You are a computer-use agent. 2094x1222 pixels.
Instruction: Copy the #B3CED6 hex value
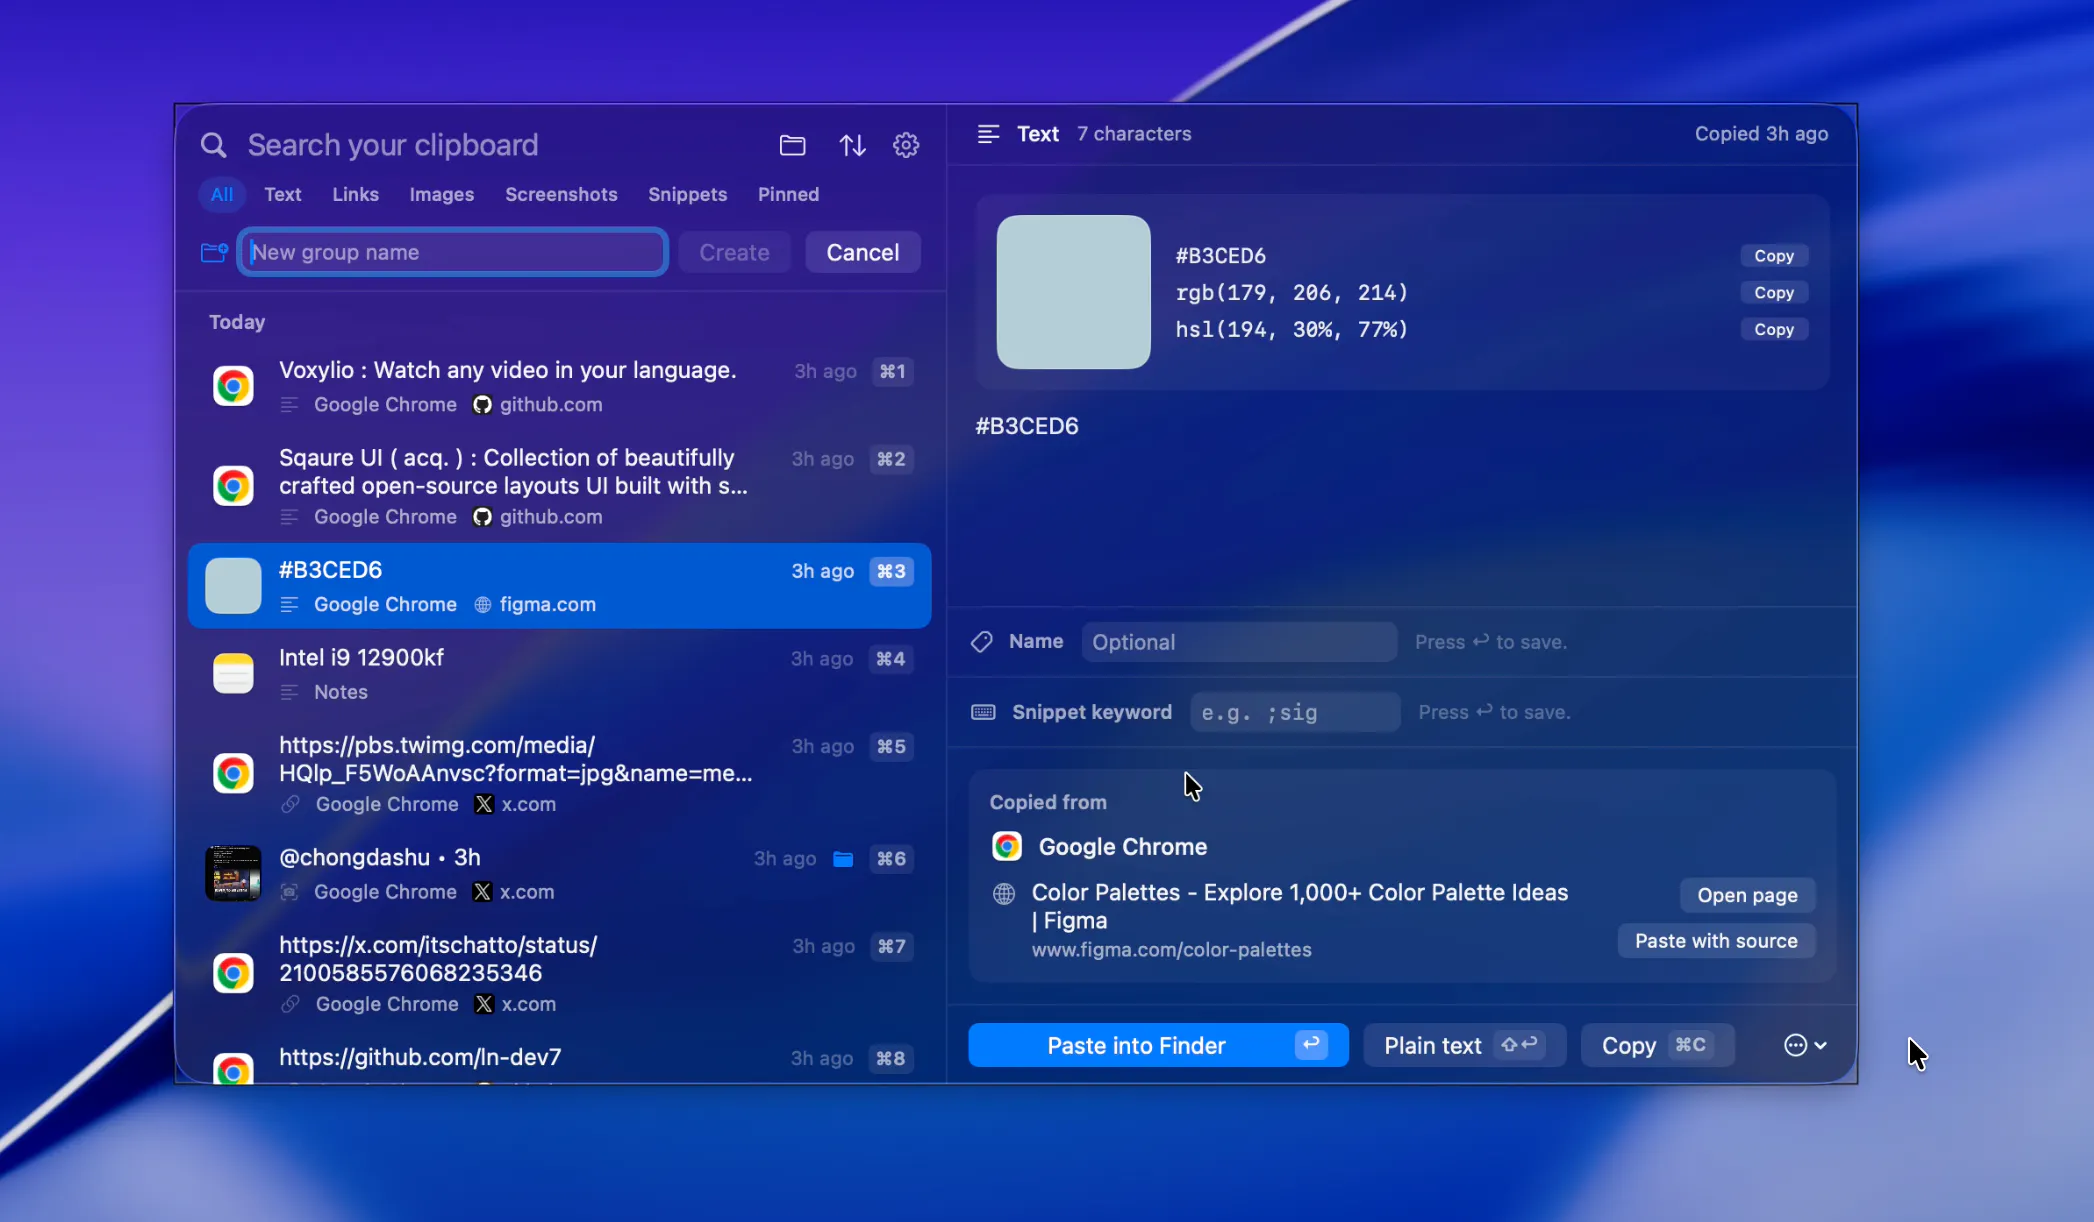(1774, 256)
